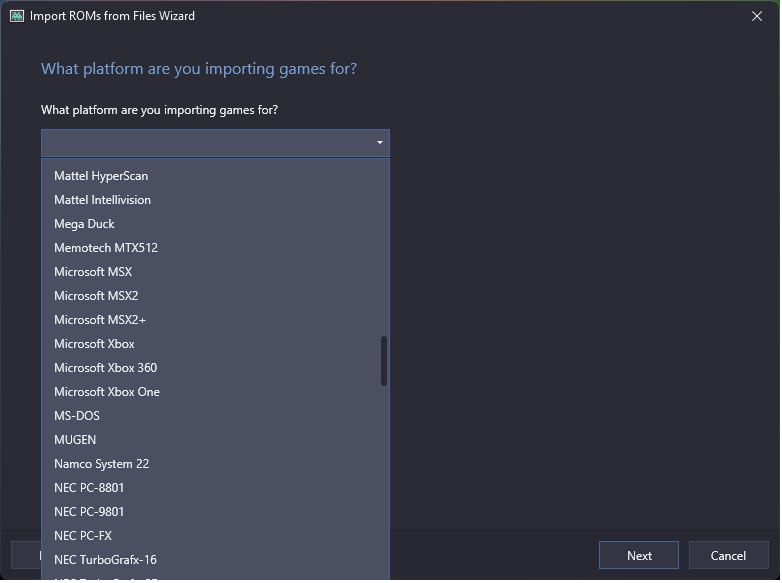Choose NEC TurboGrafx-16 option
Image resolution: width=782 pixels, height=583 pixels.
215,560
